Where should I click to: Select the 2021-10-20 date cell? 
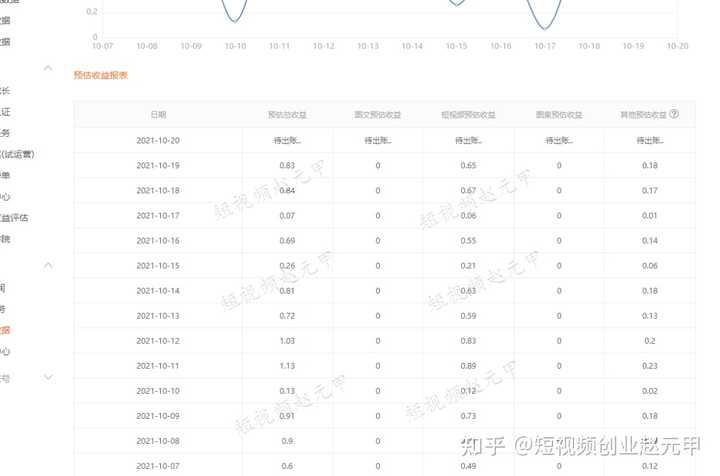click(158, 140)
